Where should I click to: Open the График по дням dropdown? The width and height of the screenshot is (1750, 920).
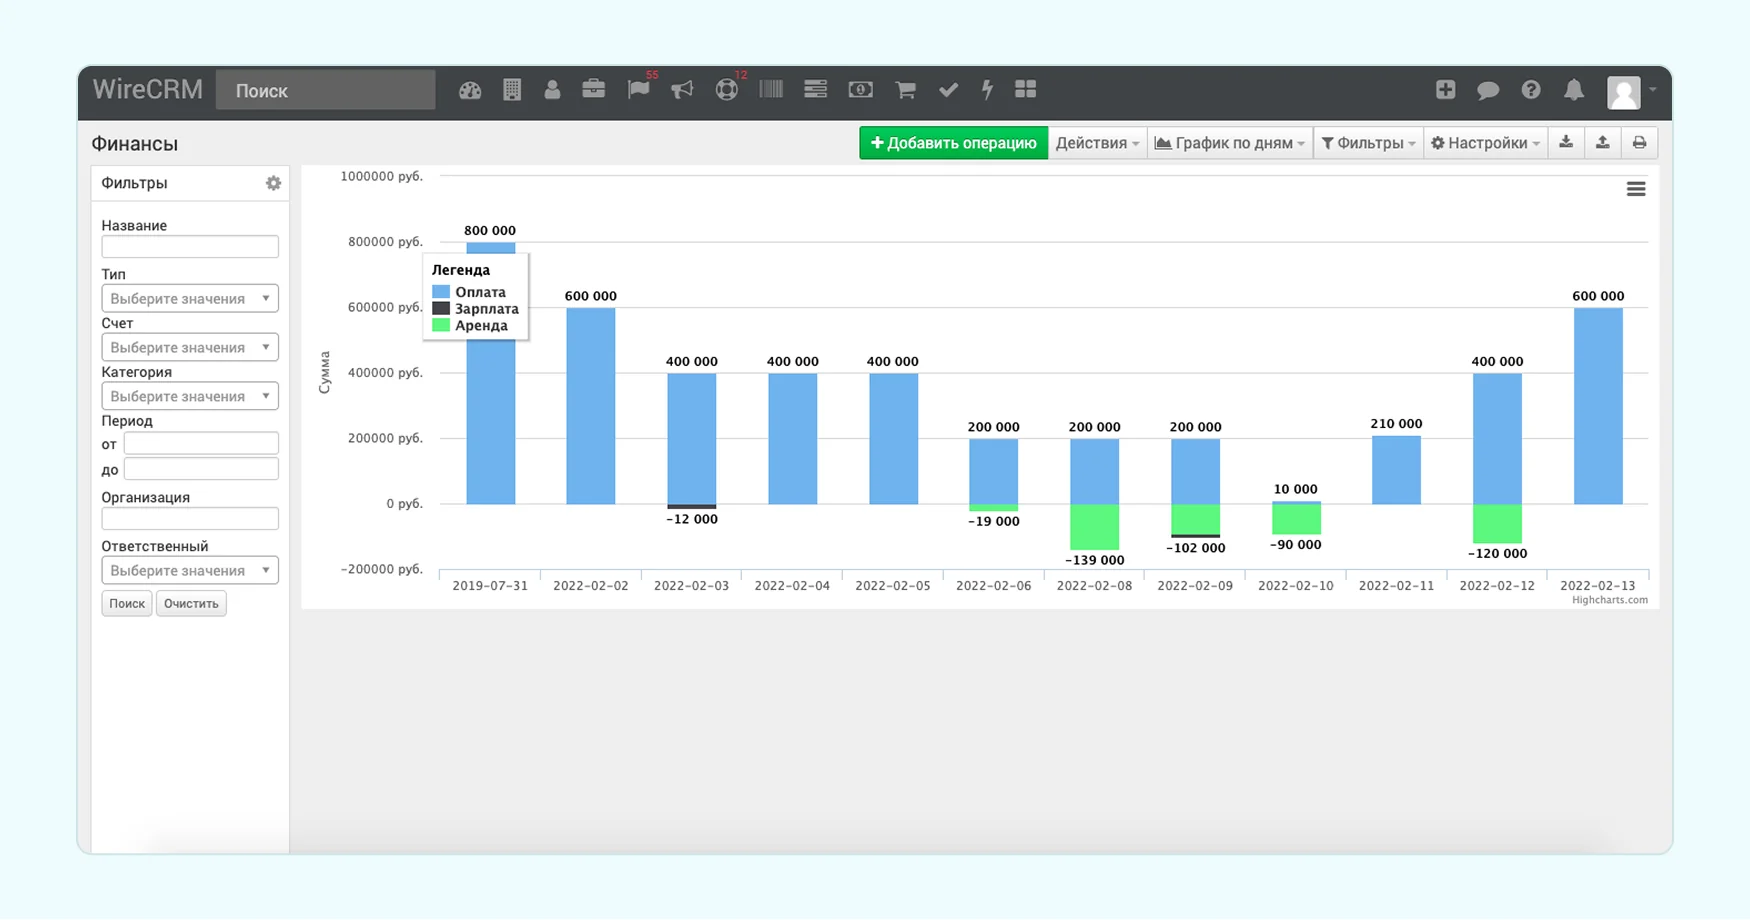click(1230, 143)
